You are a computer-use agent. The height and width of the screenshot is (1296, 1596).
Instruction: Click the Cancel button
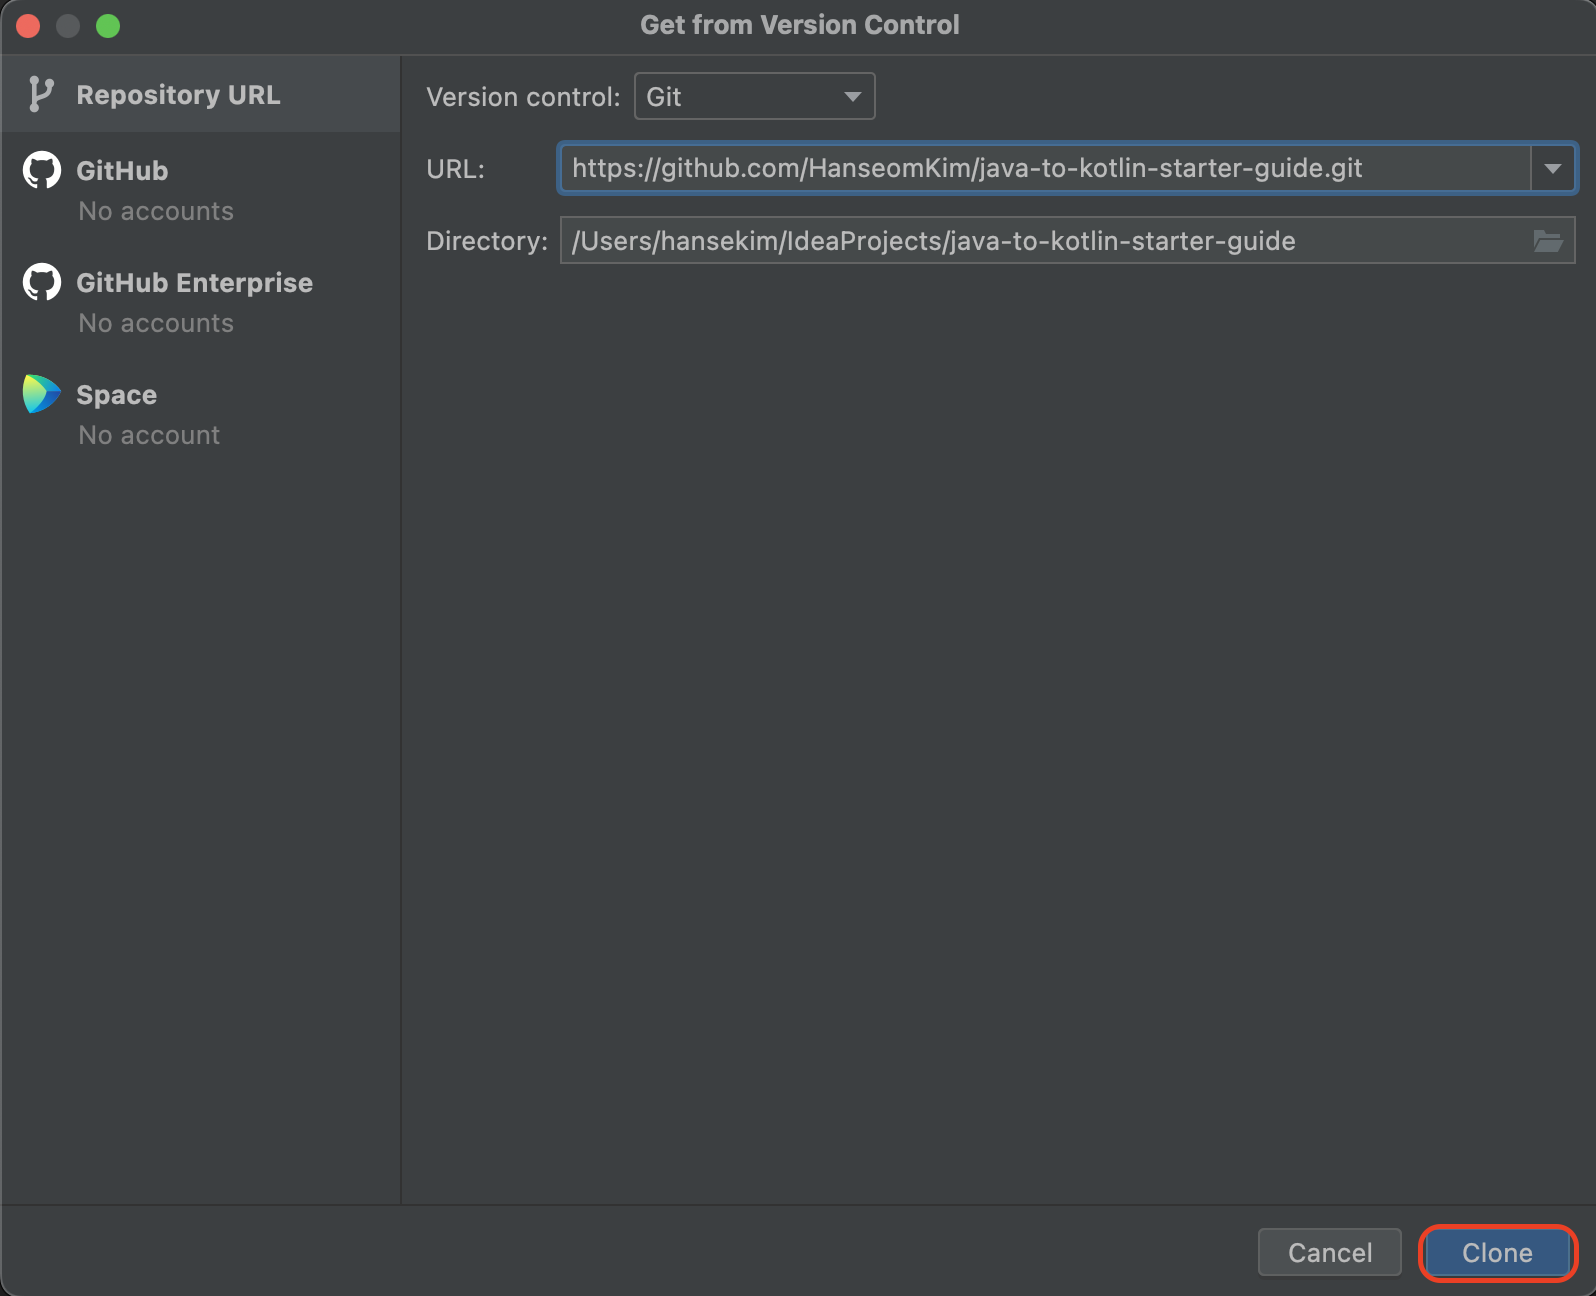(x=1329, y=1252)
